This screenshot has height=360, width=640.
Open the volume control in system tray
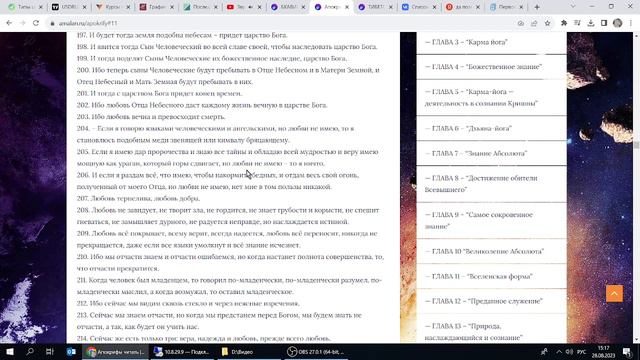pyautogui.click(x=569, y=351)
